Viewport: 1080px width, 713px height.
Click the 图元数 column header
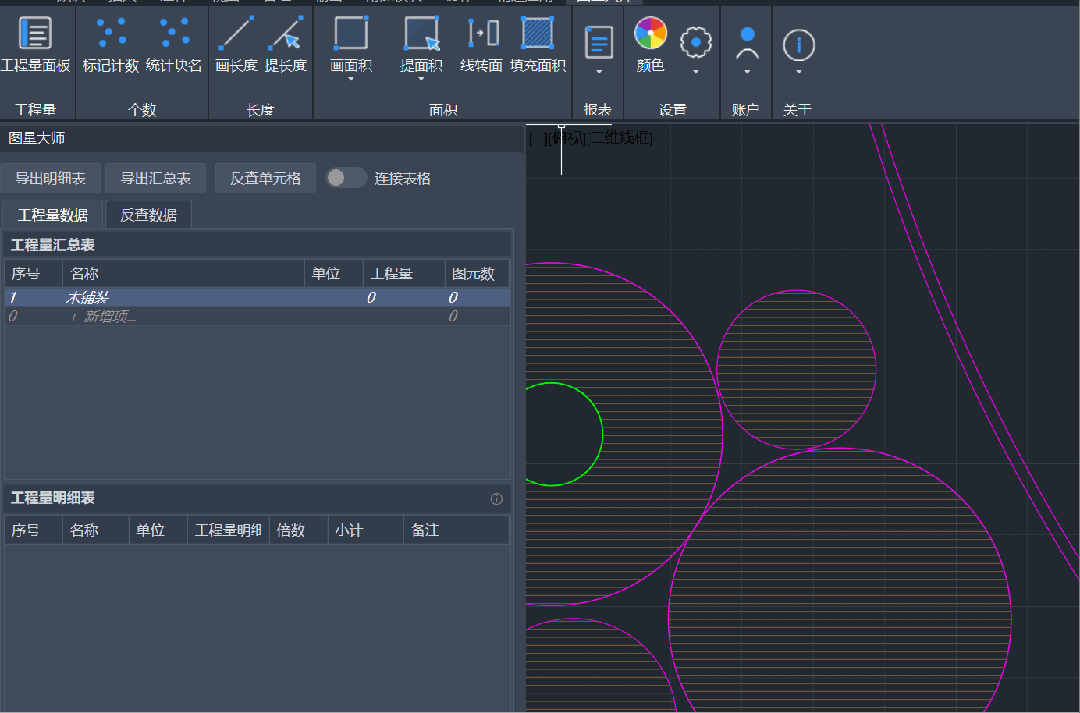[477, 273]
